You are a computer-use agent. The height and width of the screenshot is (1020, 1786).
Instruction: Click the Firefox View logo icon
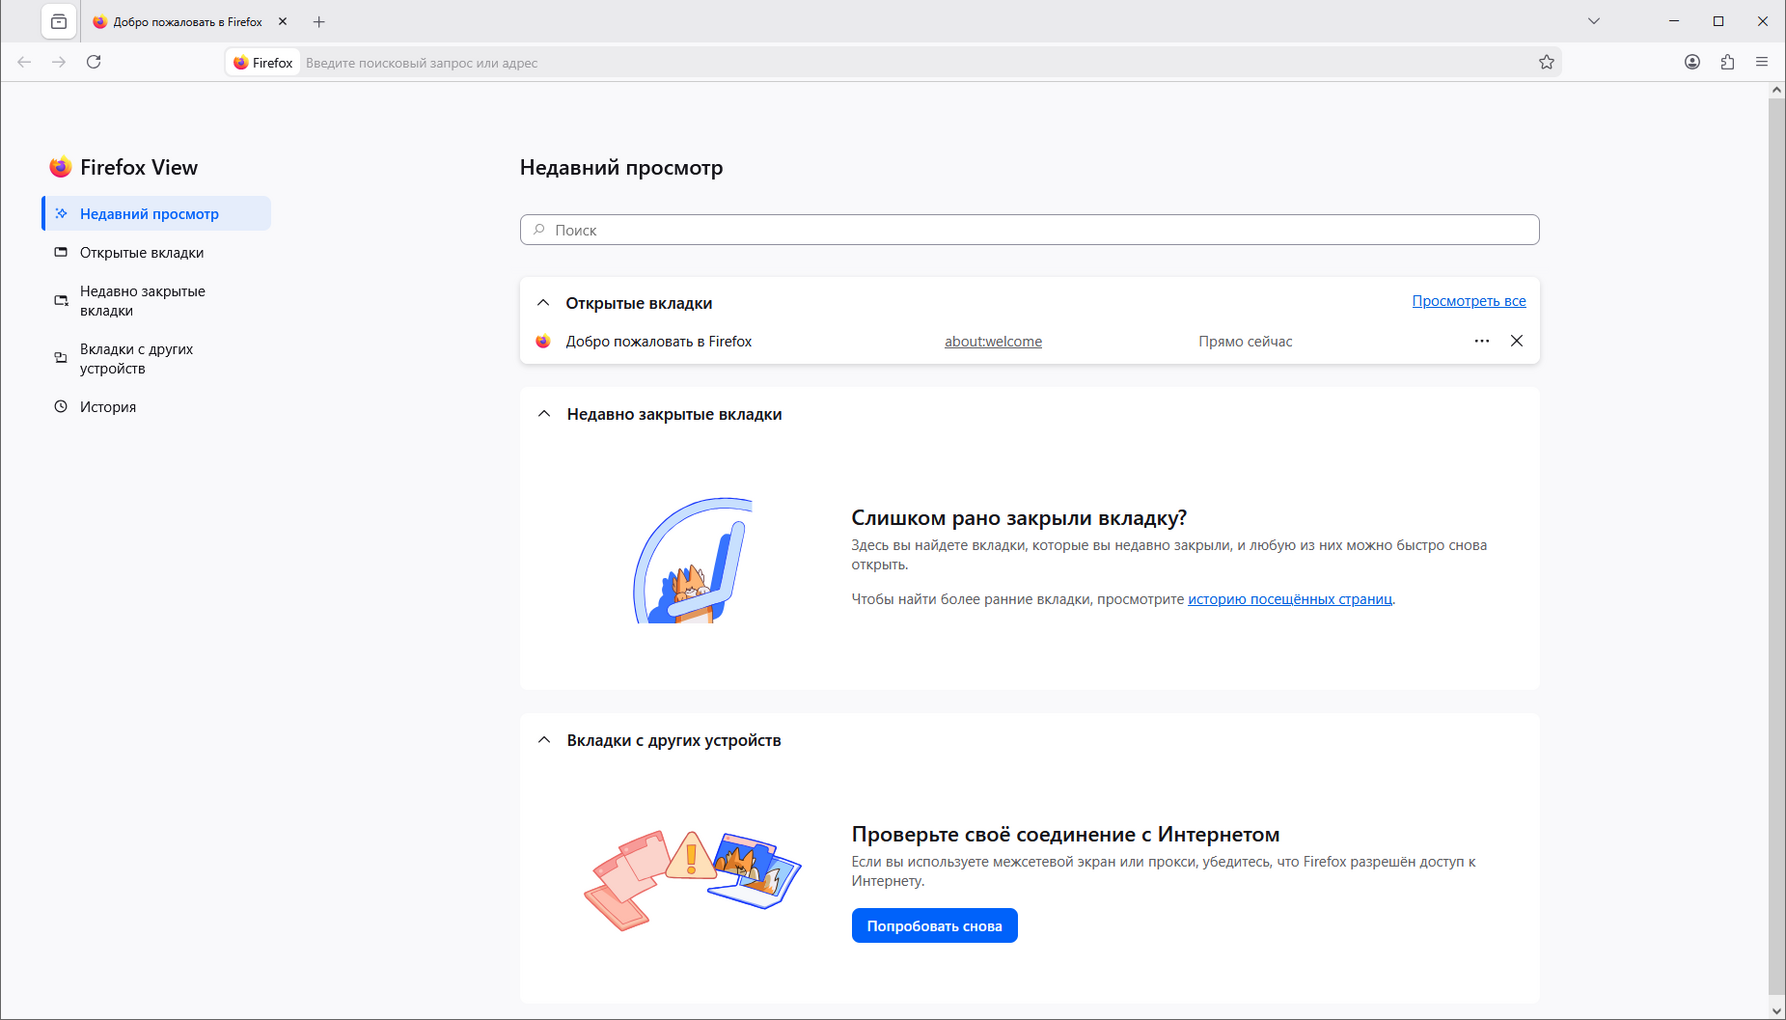point(60,167)
